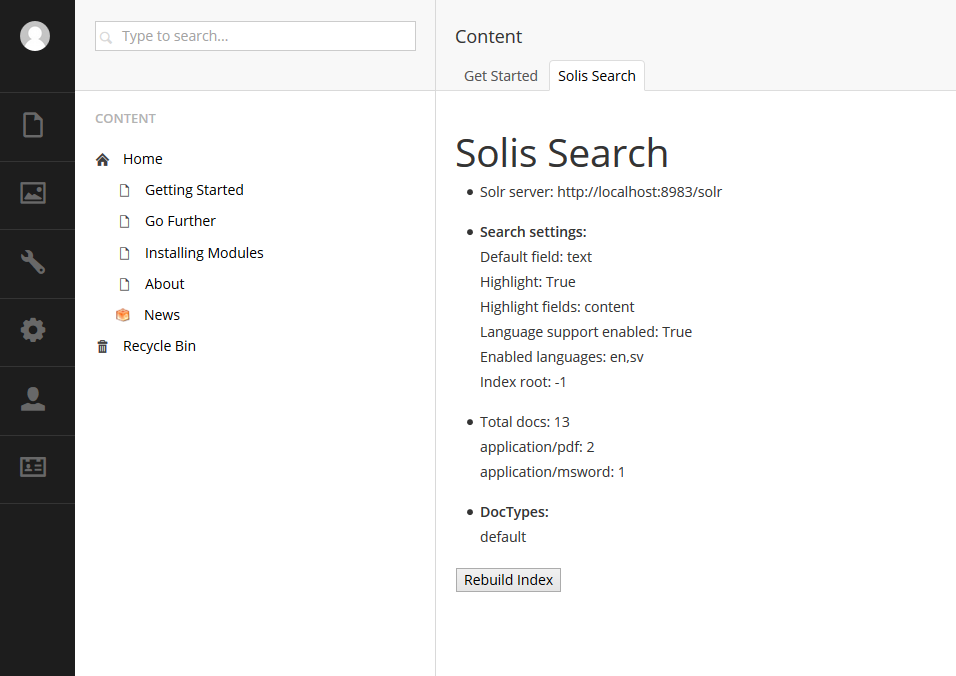Click the 'Index root: -1' line
This screenshot has height=676, width=956.
[x=523, y=382]
